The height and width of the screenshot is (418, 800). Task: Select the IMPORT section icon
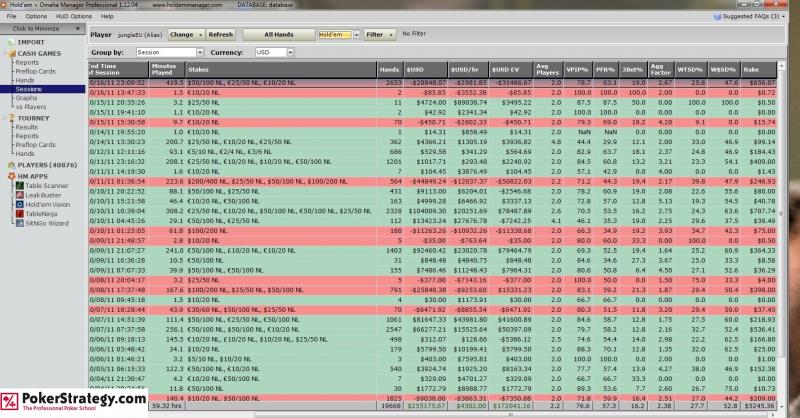point(11,42)
